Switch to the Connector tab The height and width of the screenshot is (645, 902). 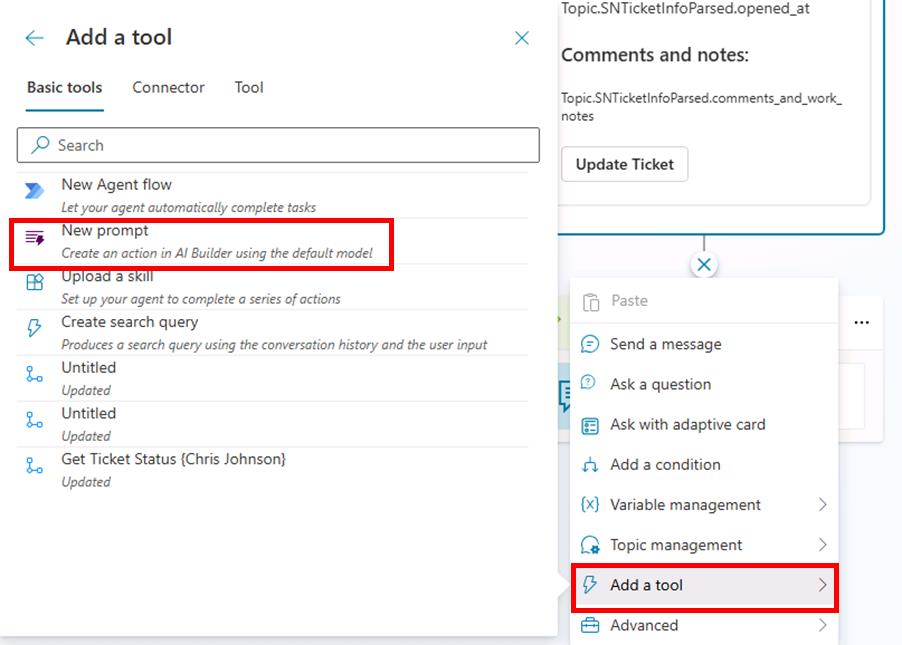tap(168, 88)
